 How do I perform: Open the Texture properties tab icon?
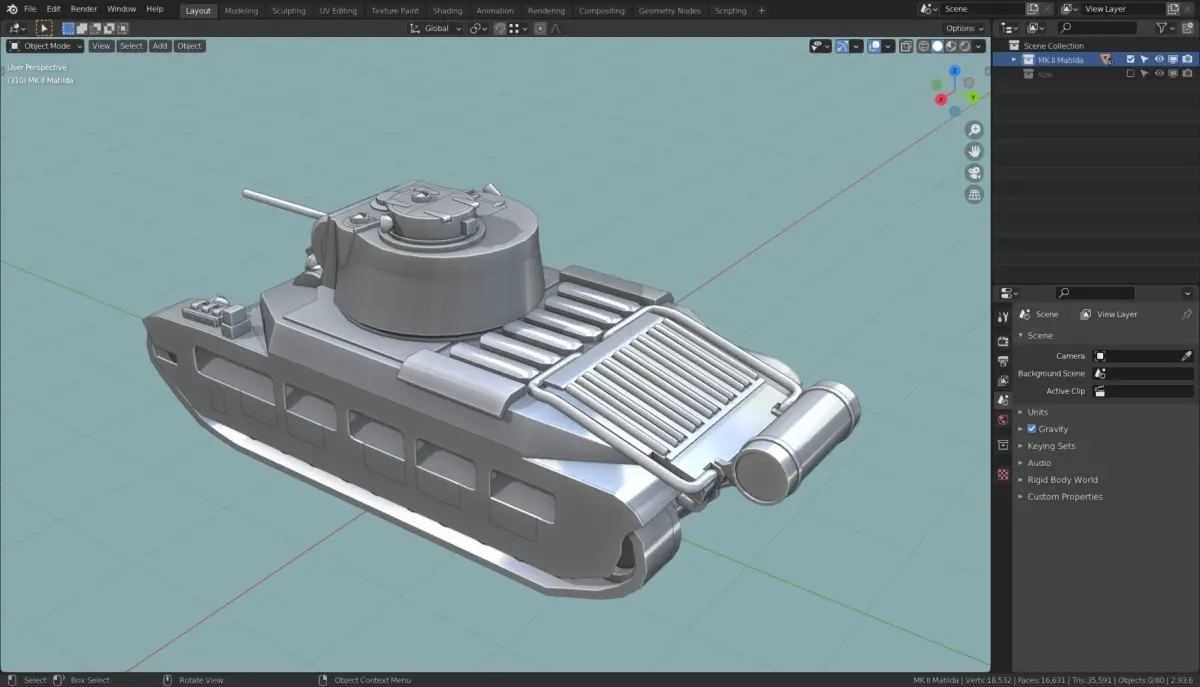(x=1003, y=474)
